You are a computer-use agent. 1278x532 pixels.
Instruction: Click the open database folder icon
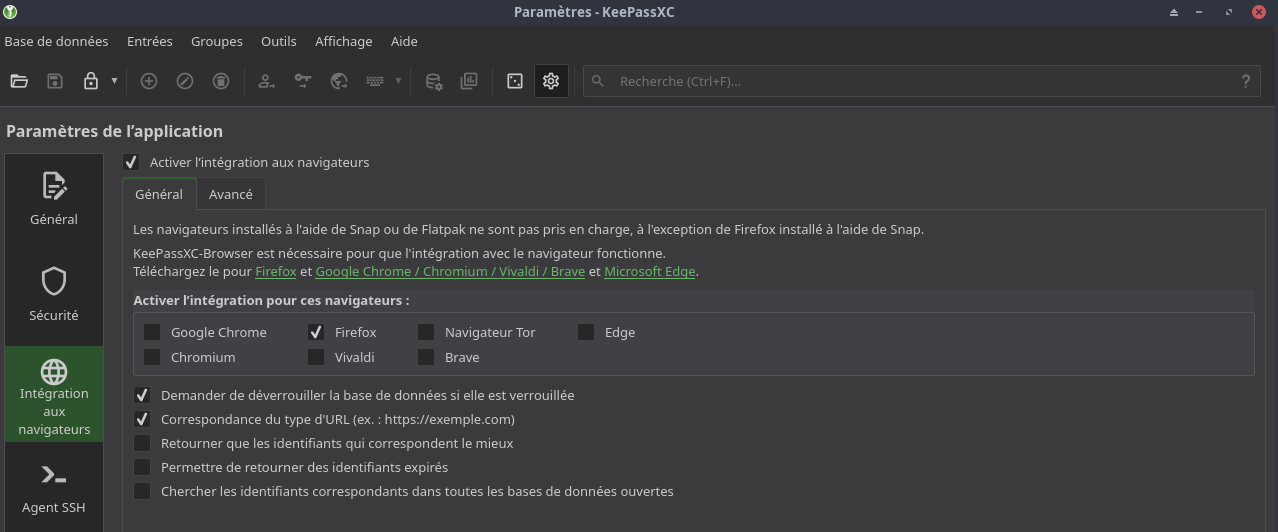pos(19,81)
